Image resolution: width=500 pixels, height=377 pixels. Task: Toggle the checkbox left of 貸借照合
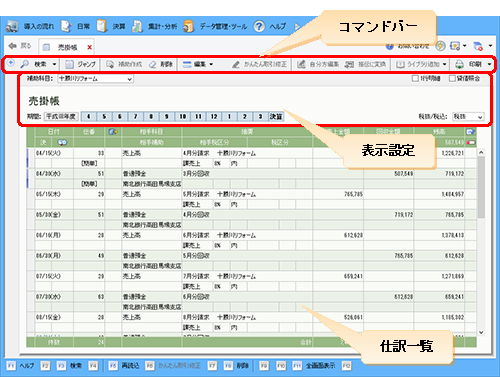(x=415, y=78)
